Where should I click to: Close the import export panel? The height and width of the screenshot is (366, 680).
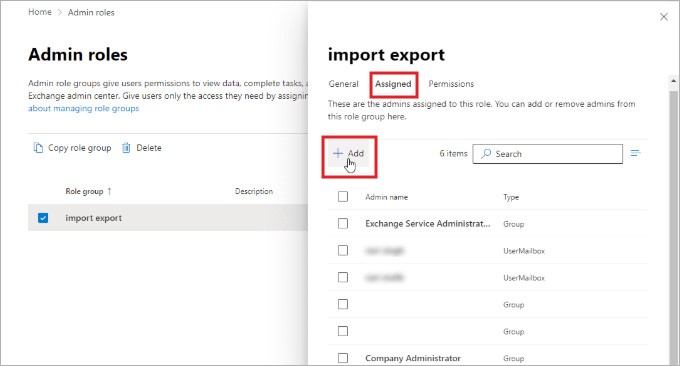point(664,17)
